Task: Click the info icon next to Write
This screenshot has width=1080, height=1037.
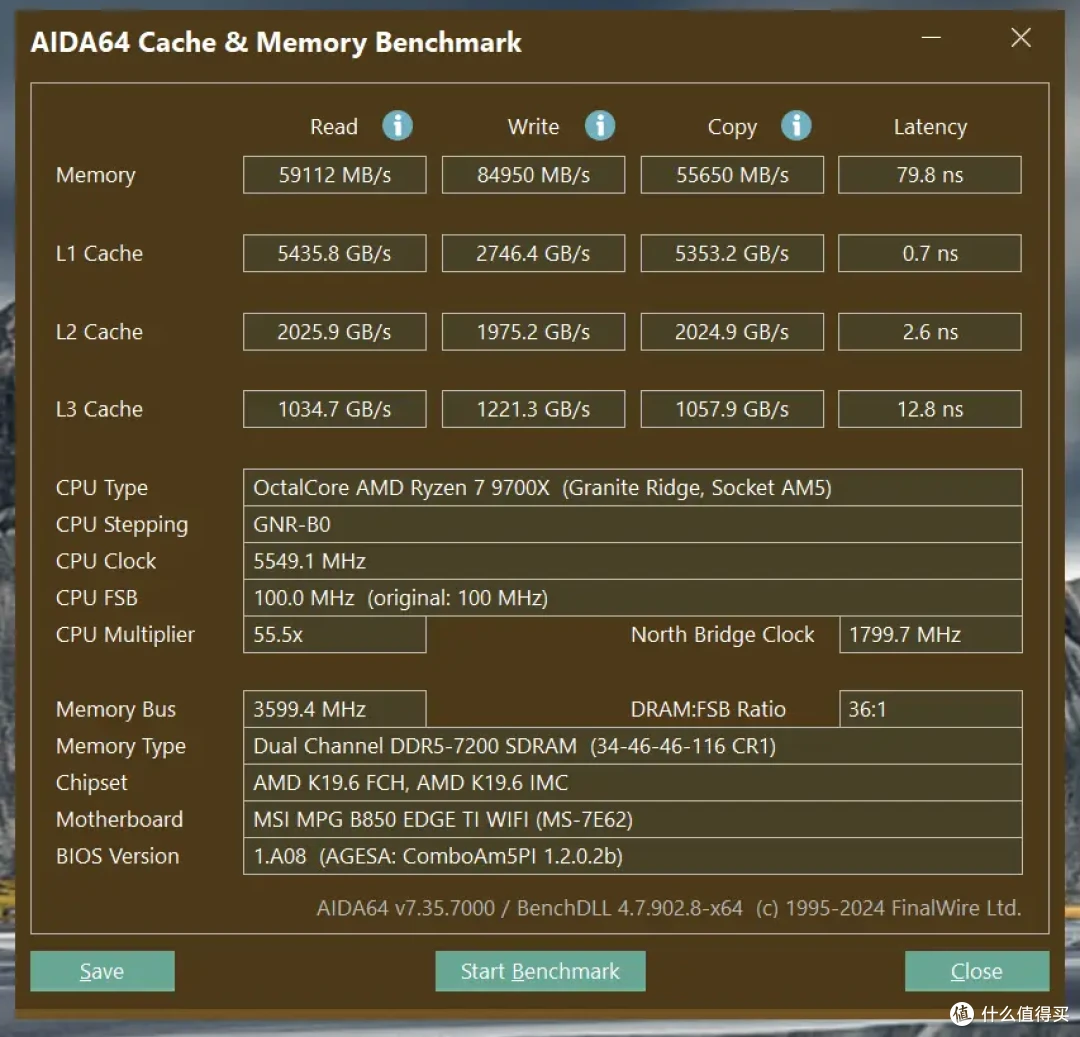Action: (x=600, y=126)
